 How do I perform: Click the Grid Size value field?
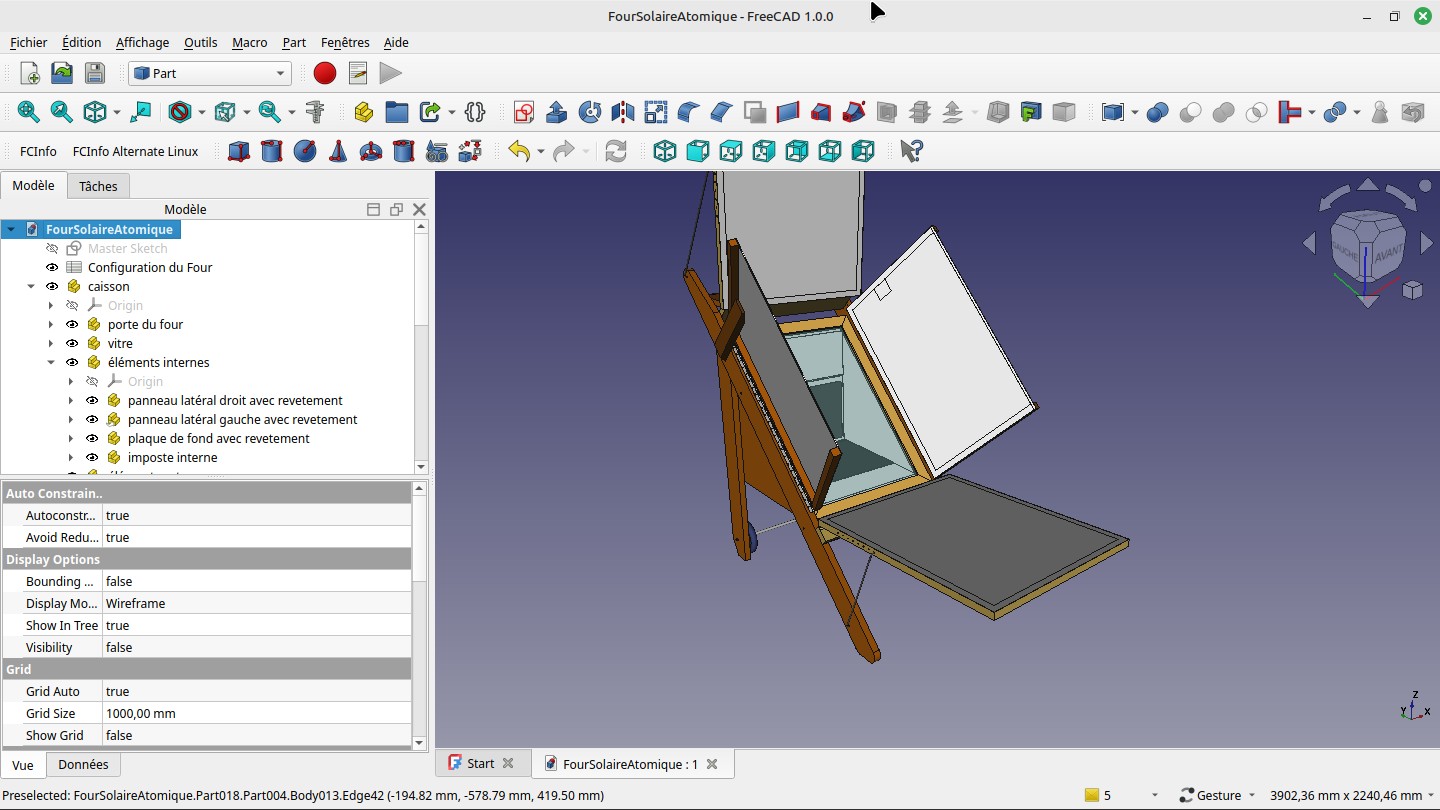point(256,713)
